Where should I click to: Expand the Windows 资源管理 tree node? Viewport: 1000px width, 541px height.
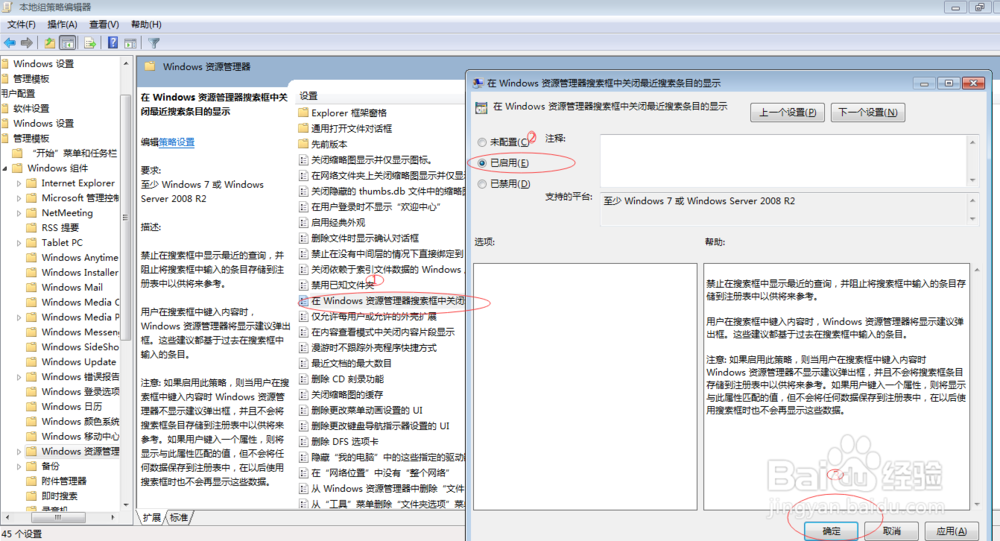[18, 451]
